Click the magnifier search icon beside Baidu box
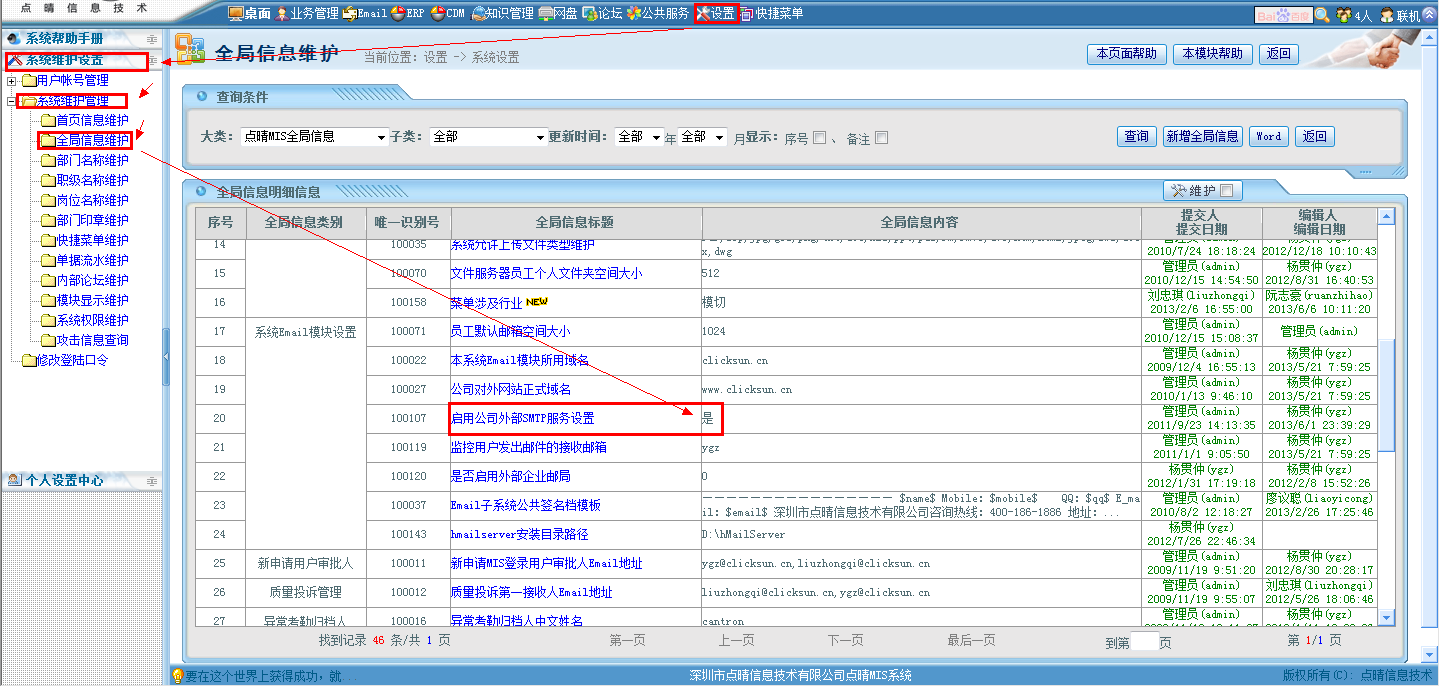1440x687 pixels. (1322, 15)
